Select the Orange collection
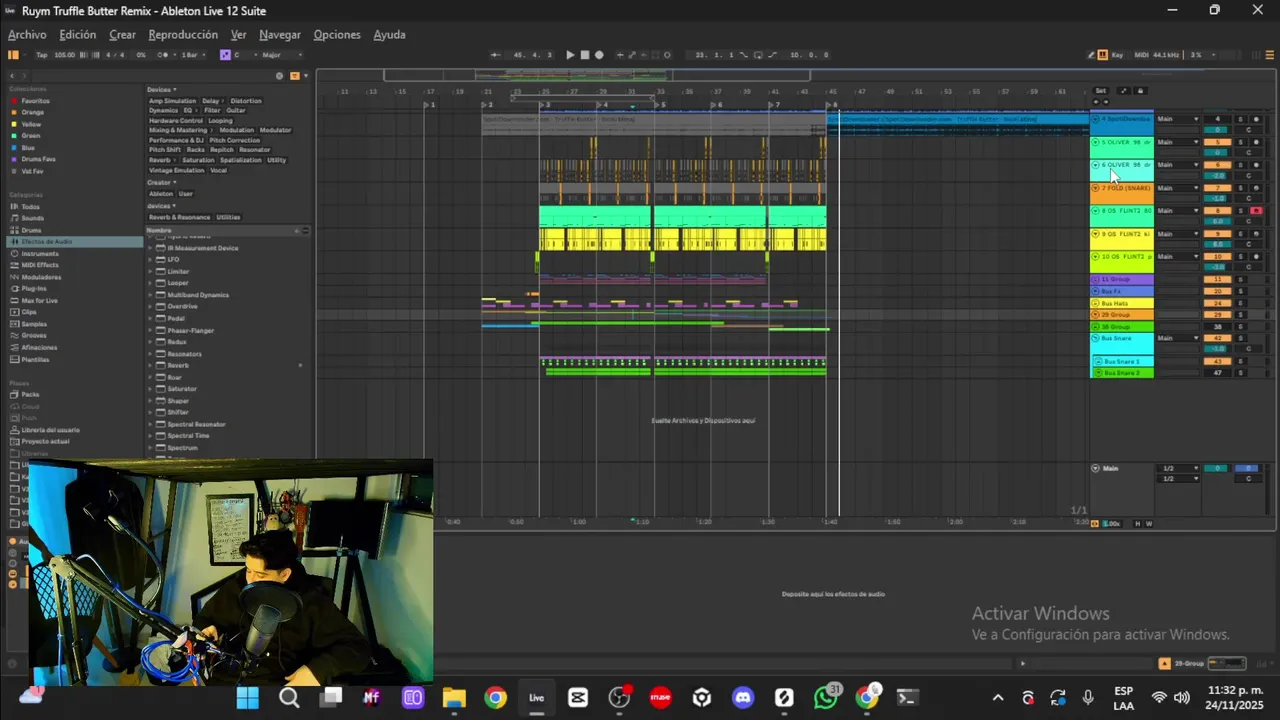This screenshot has height=720, width=1280. pos(33,112)
